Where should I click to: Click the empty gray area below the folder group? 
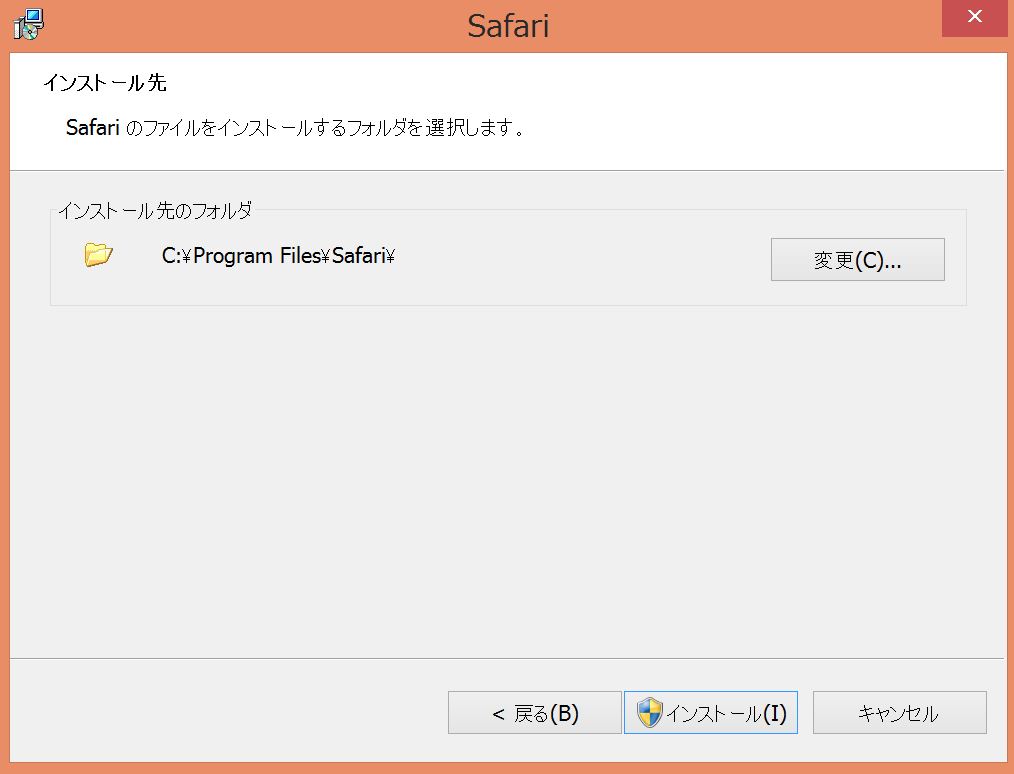pos(500,480)
